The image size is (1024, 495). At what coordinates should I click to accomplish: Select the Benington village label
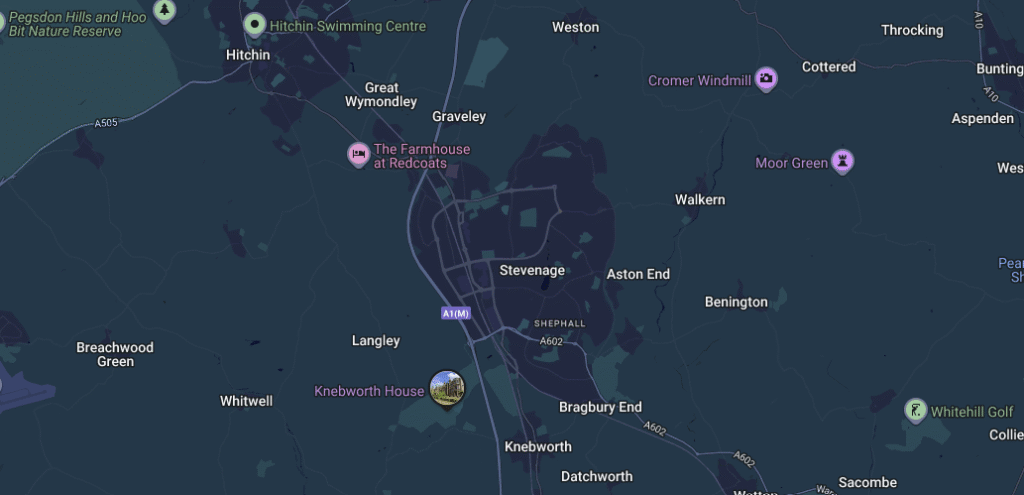tap(737, 302)
